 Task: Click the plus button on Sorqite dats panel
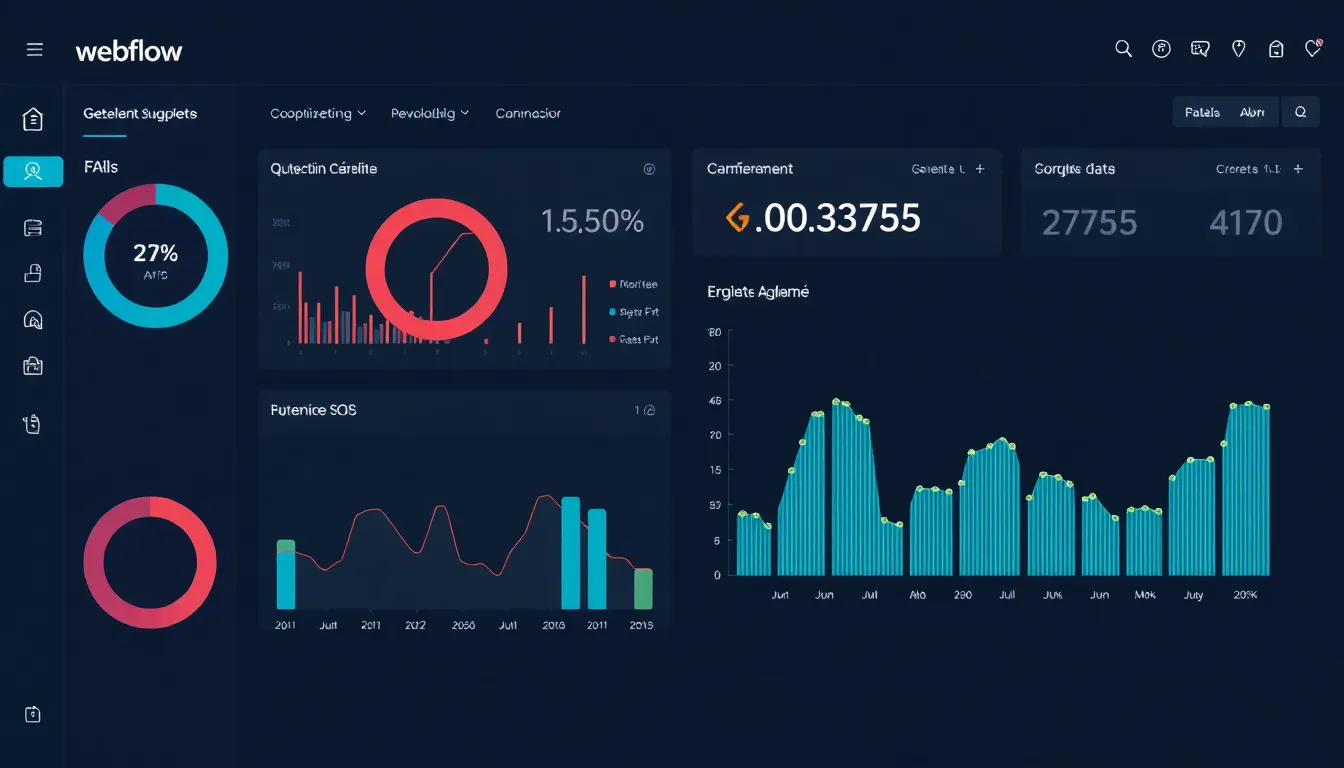pos(1297,169)
